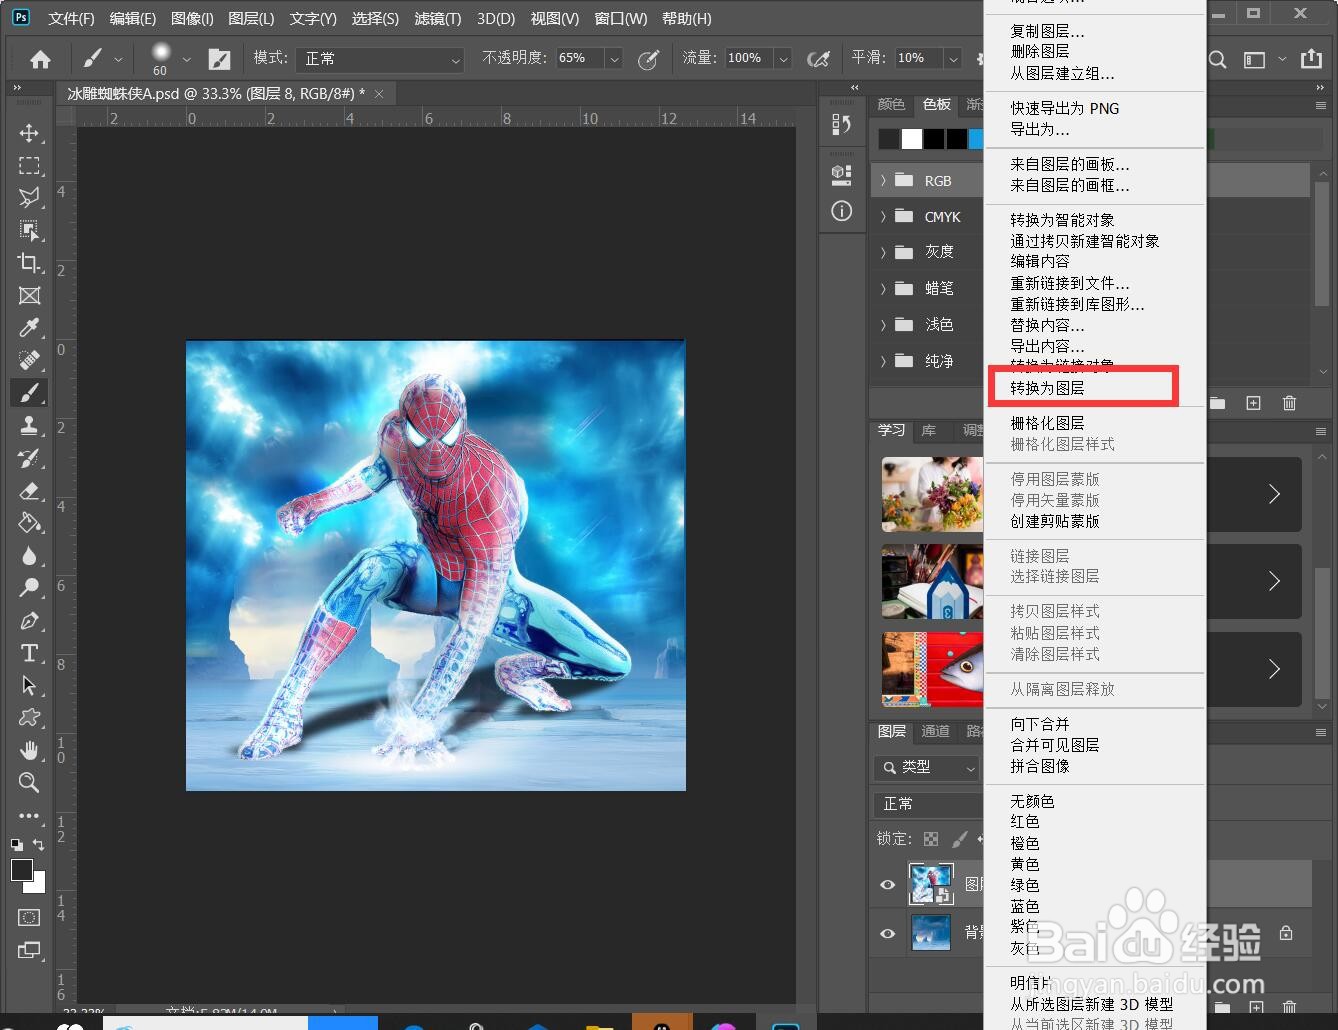Toggle the brush settings panel icon
Screen dimensions: 1338x1030
219,59
